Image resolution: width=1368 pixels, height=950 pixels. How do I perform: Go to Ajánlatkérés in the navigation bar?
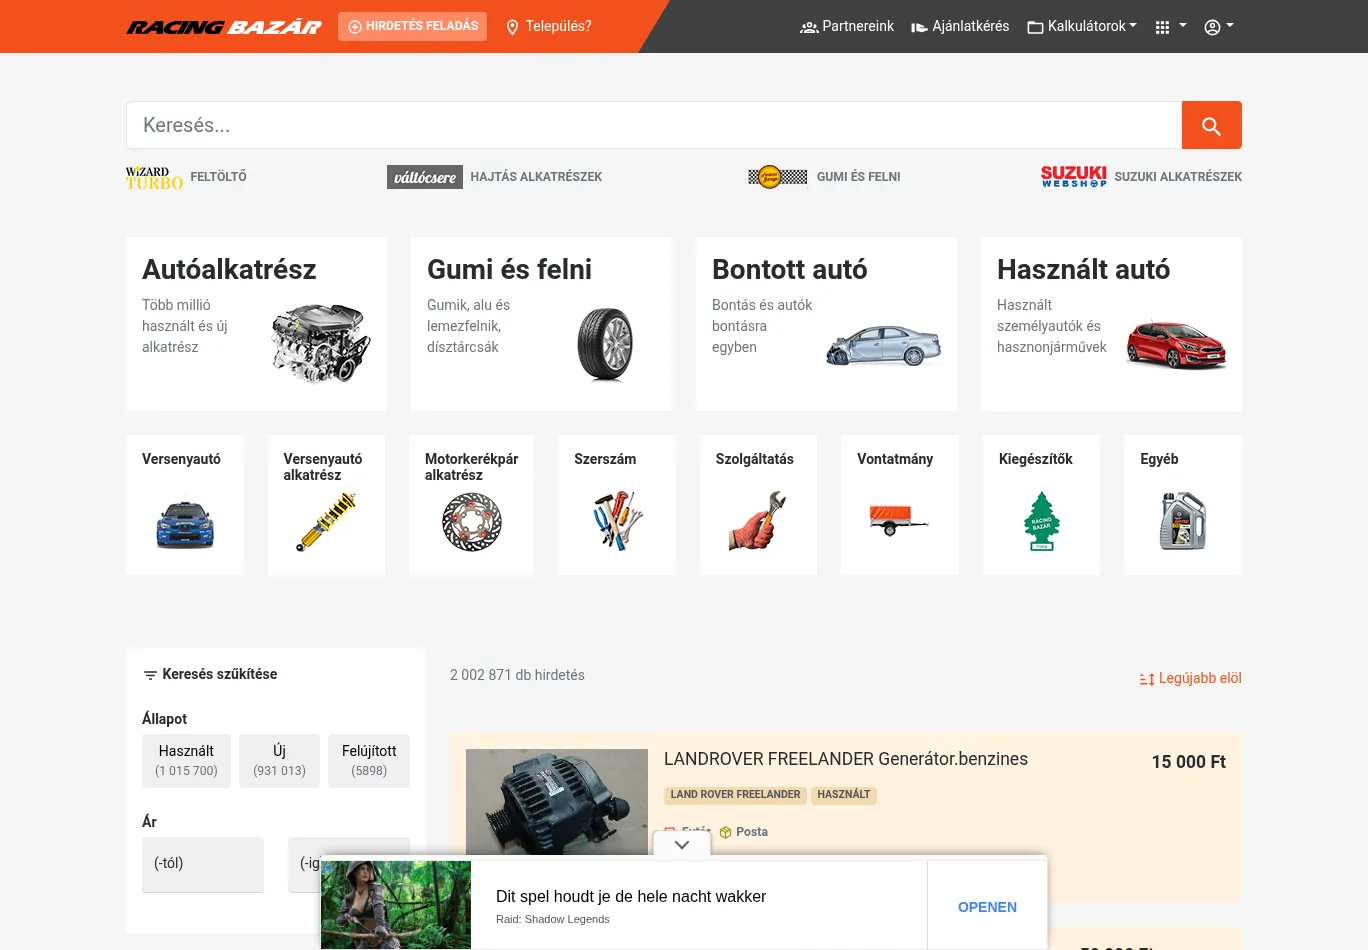[x=960, y=27]
